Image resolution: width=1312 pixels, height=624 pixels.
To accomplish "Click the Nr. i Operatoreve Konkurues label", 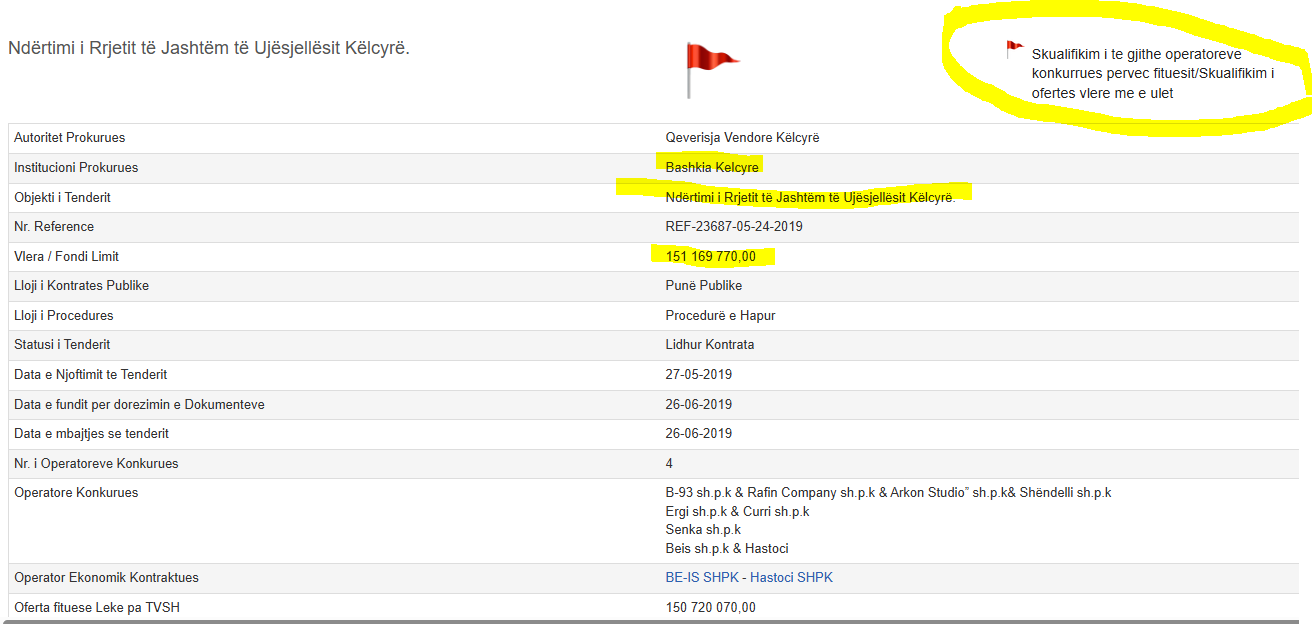I will pos(96,464).
